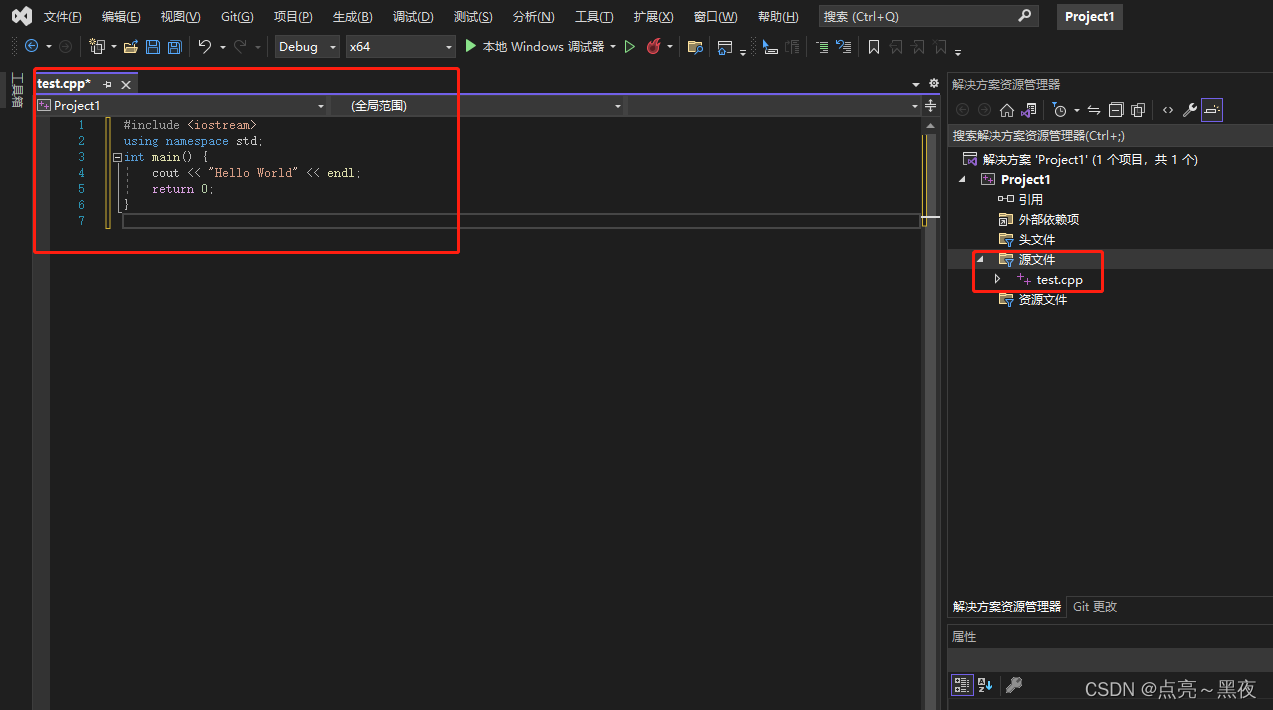
Task: Open the 编辑(E) menu
Action: 121,17
